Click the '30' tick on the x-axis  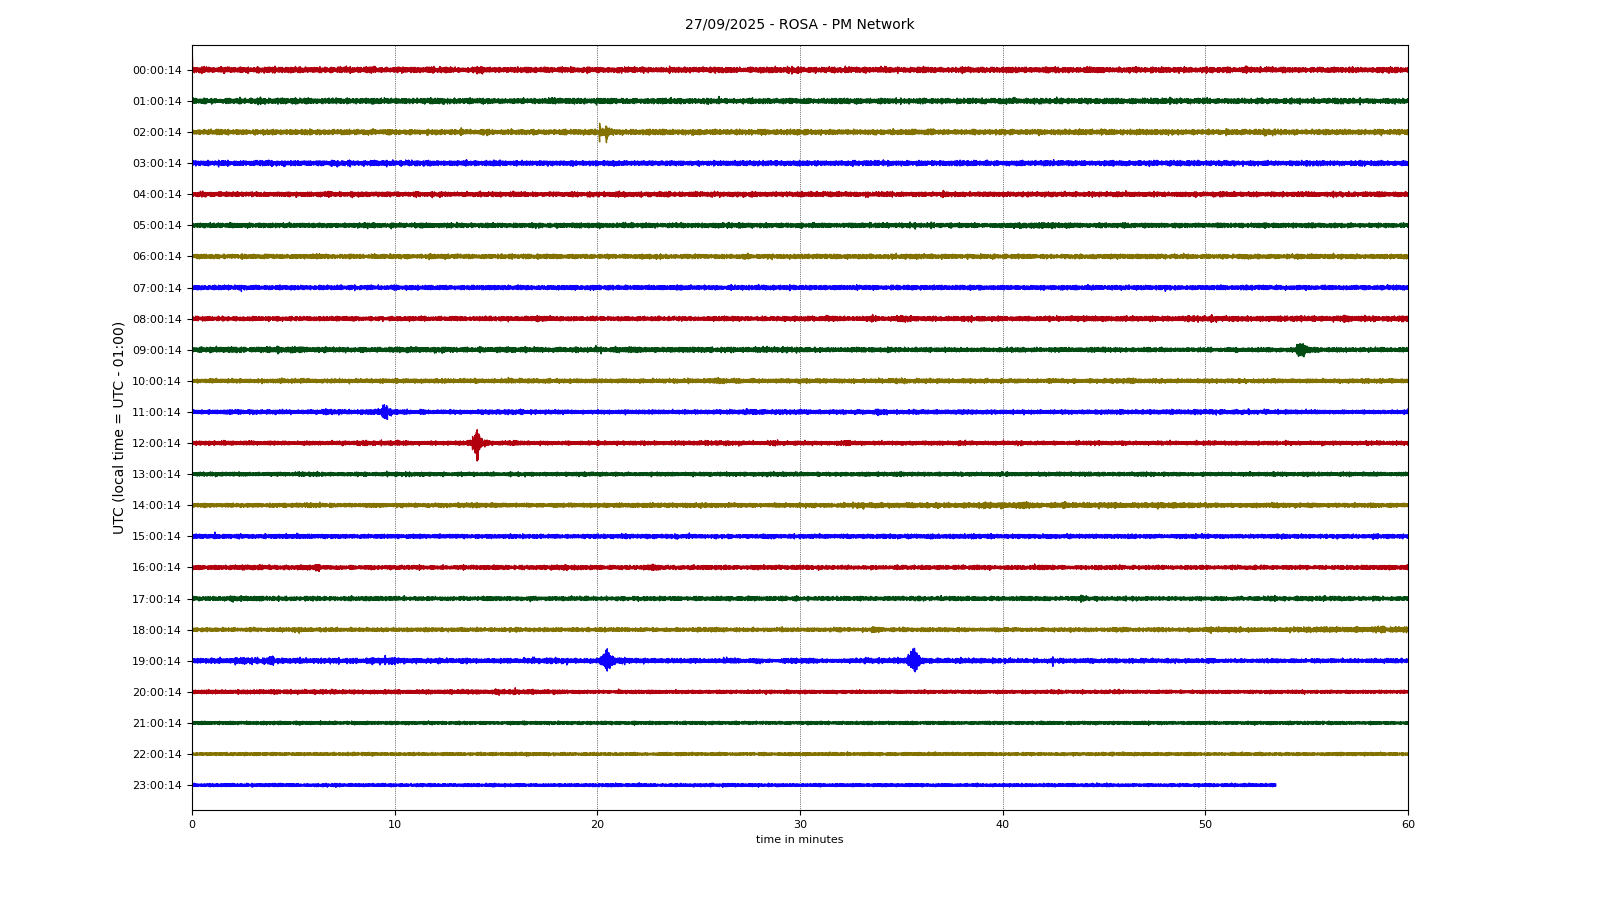(x=800, y=824)
